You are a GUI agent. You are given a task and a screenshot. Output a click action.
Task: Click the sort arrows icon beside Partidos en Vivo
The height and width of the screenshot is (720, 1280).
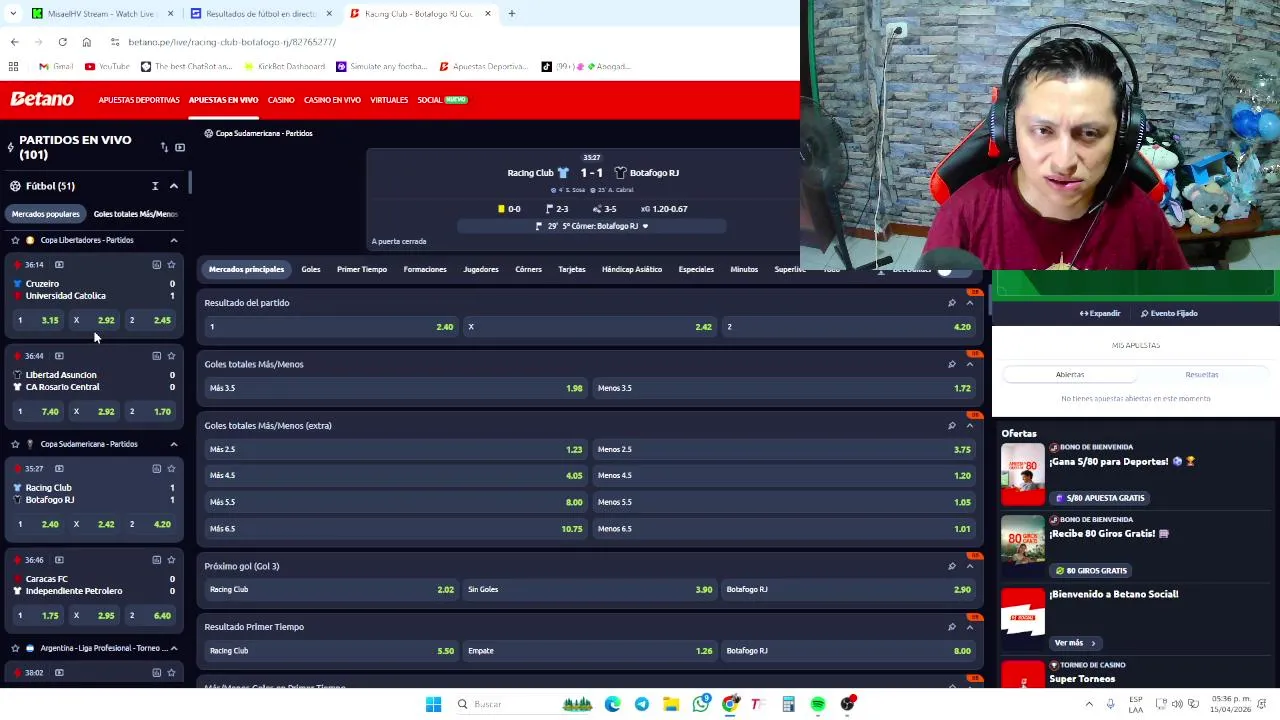tap(164, 147)
